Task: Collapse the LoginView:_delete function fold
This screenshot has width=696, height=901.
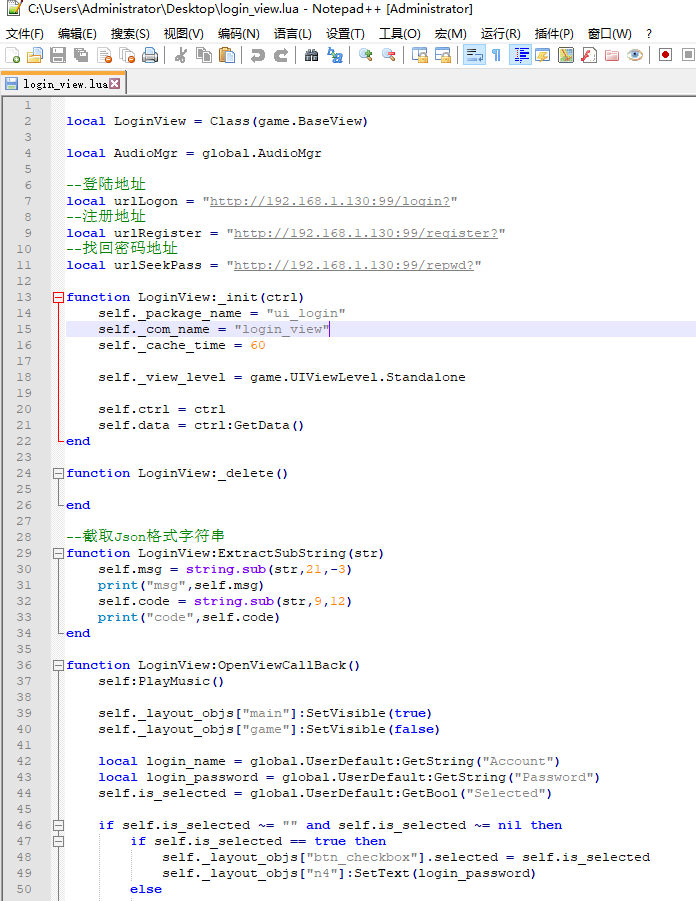Action: [57, 473]
